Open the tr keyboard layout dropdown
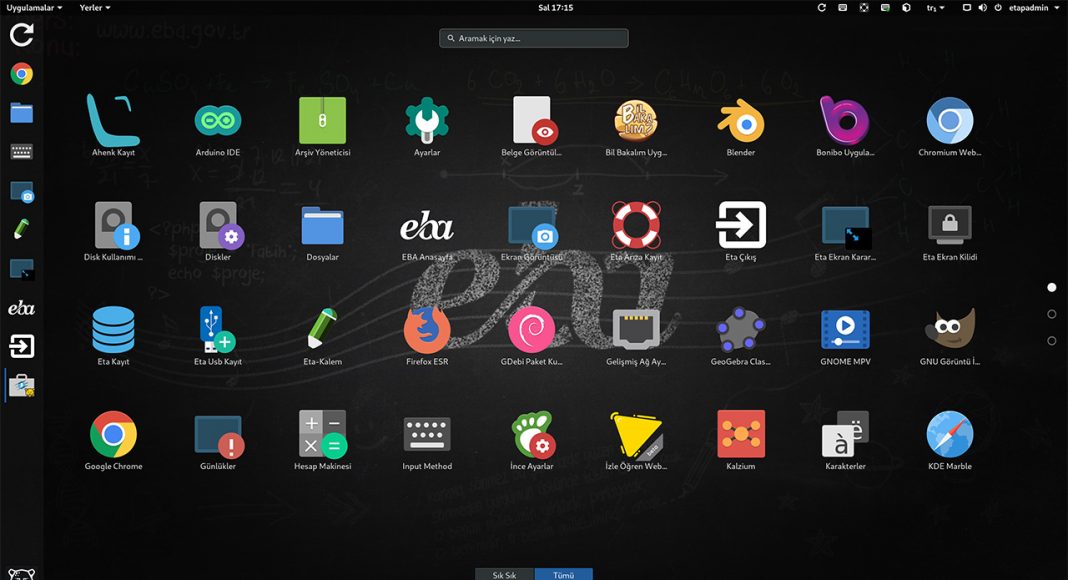Image resolution: width=1068 pixels, height=580 pixels. [x=935, y=7]
